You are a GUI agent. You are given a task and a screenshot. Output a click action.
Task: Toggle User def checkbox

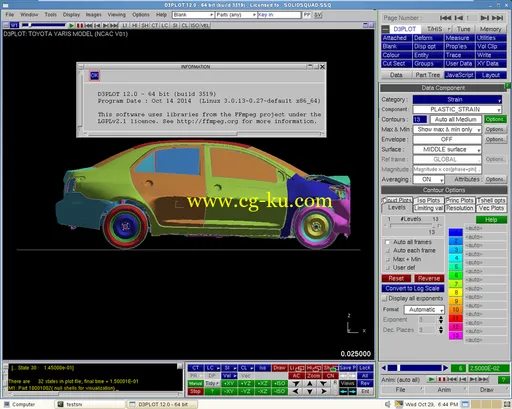coord(387,268)
